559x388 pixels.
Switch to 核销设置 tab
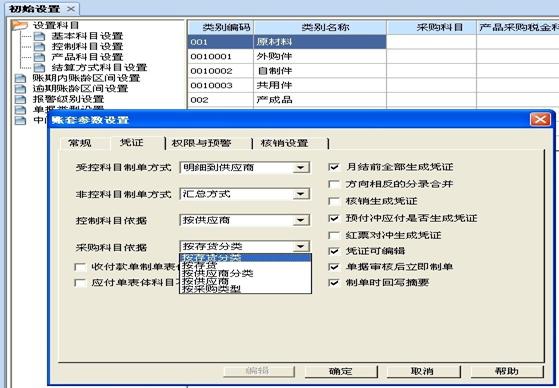(284, 143)
